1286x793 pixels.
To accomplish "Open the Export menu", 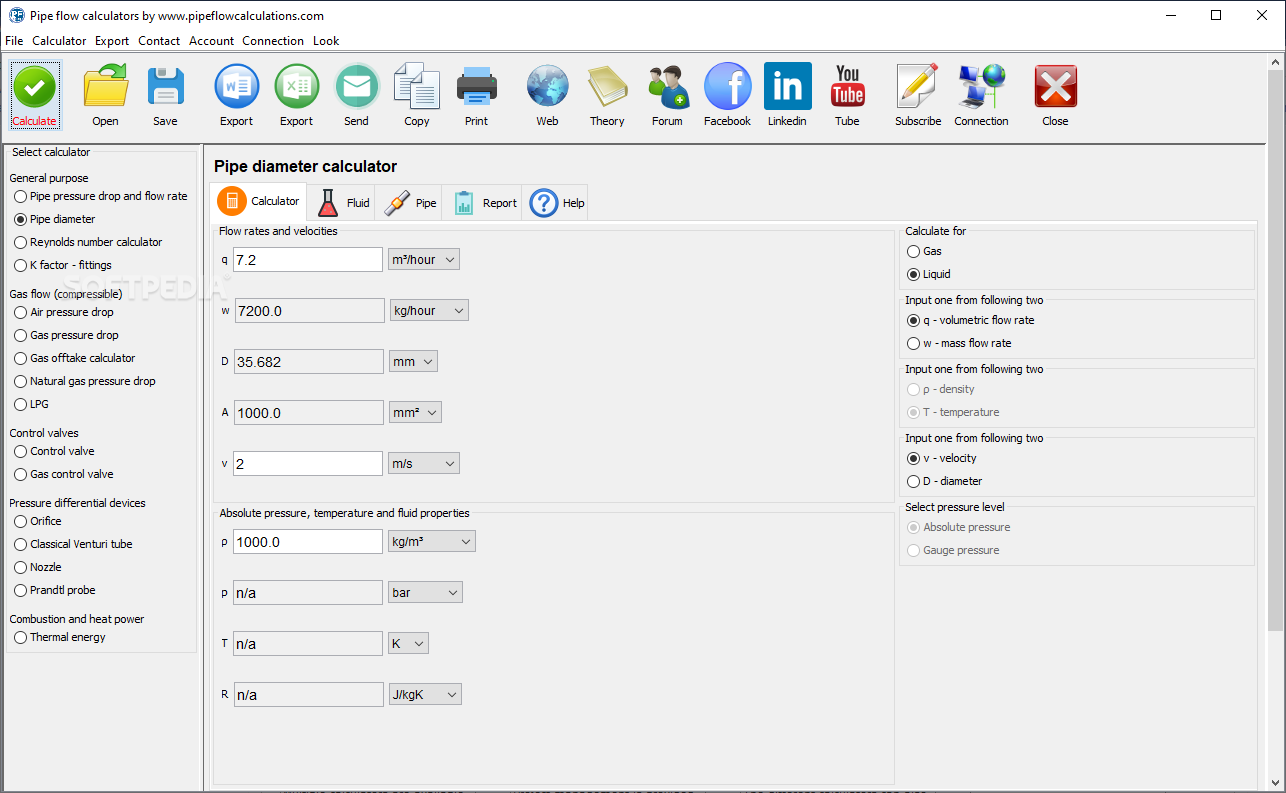I will 112,41.
